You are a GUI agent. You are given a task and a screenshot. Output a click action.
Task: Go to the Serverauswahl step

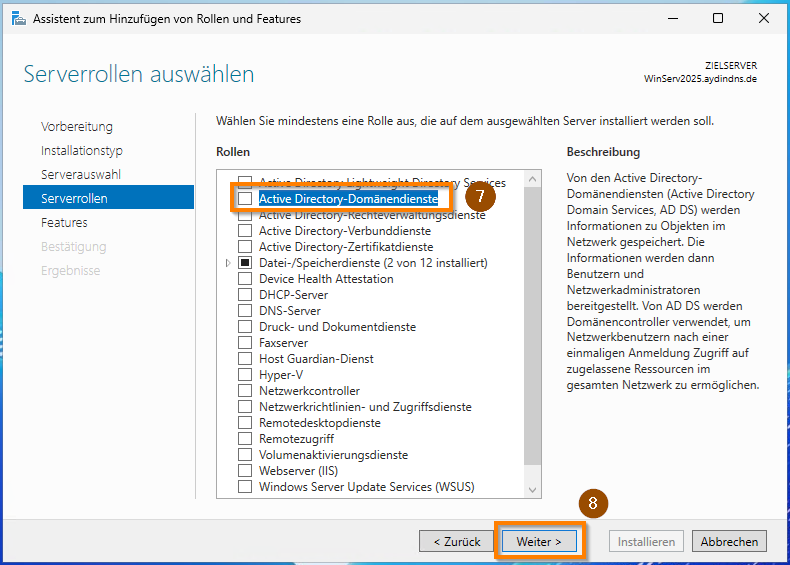(x=81, y=174)
